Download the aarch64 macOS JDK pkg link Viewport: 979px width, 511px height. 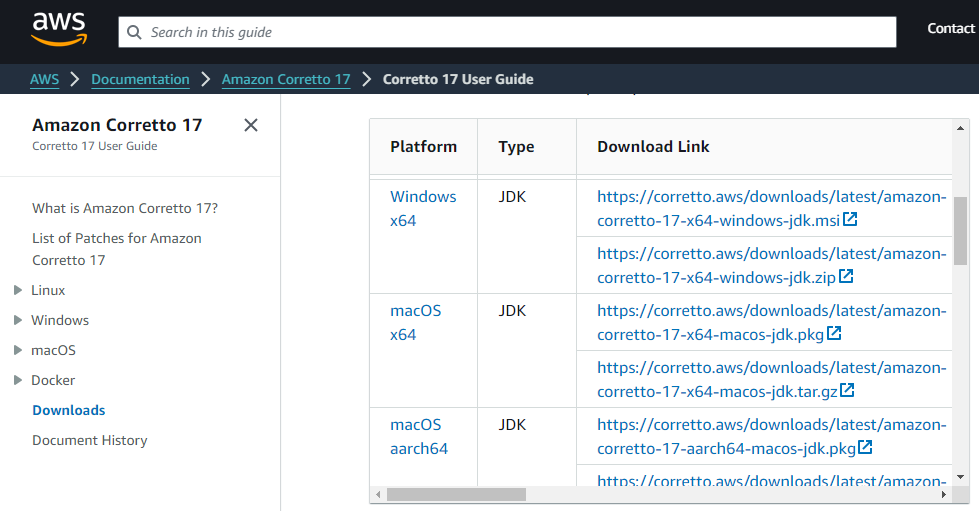[772, 437]
